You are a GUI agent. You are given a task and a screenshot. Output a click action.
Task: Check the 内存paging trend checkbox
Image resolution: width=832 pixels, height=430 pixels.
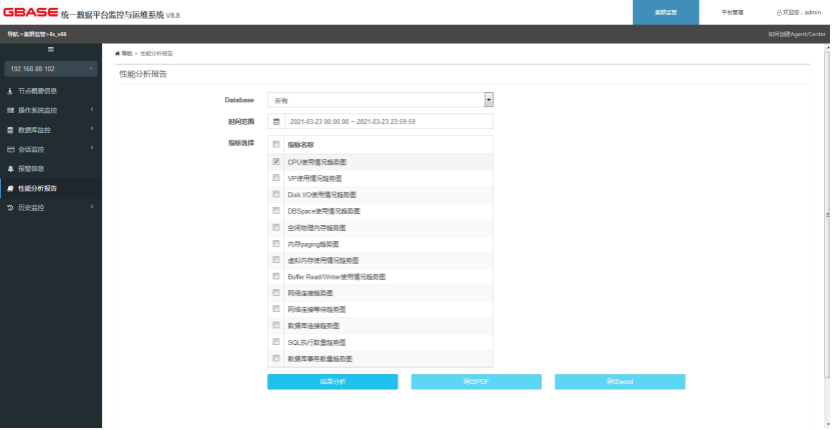276,244
